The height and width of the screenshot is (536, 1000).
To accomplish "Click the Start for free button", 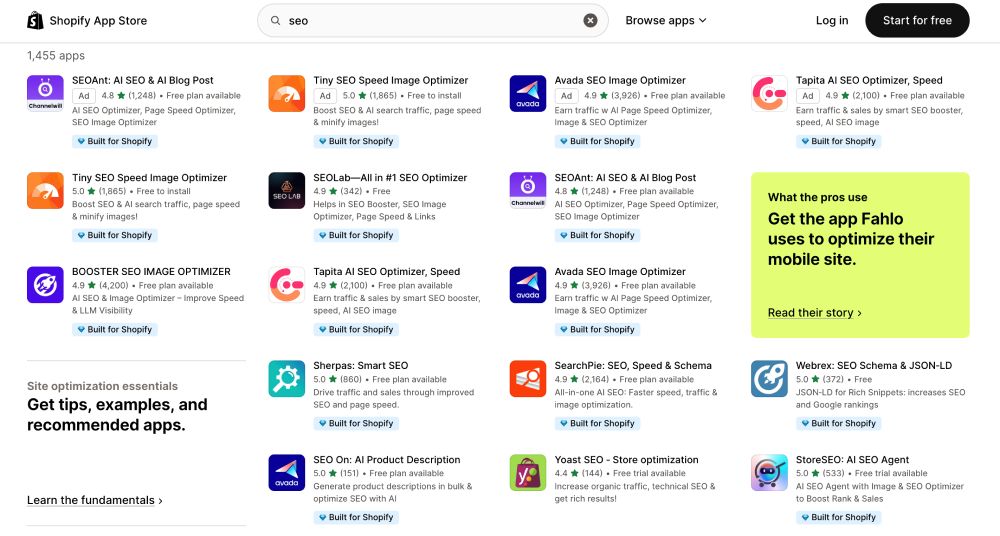I will tap(917, 20).
